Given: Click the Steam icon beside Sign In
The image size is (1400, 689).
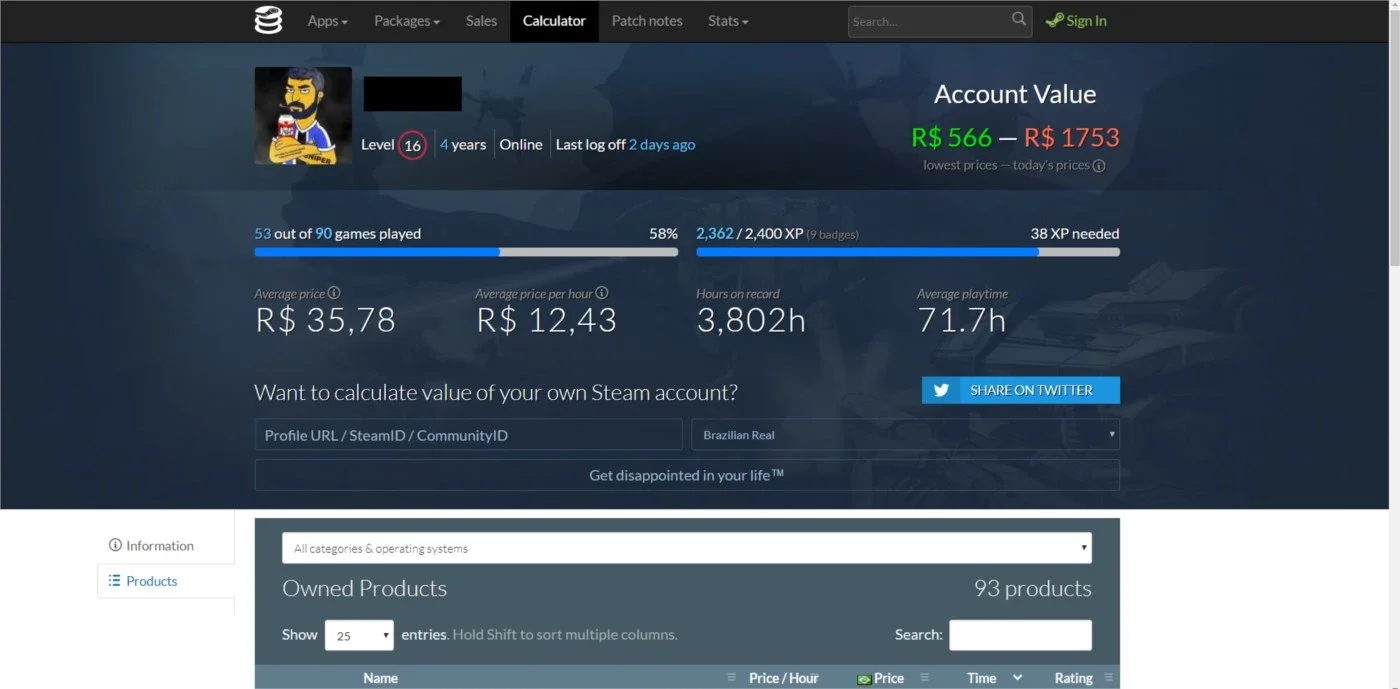Looking at the screenshot, I should coord(1054,21).
